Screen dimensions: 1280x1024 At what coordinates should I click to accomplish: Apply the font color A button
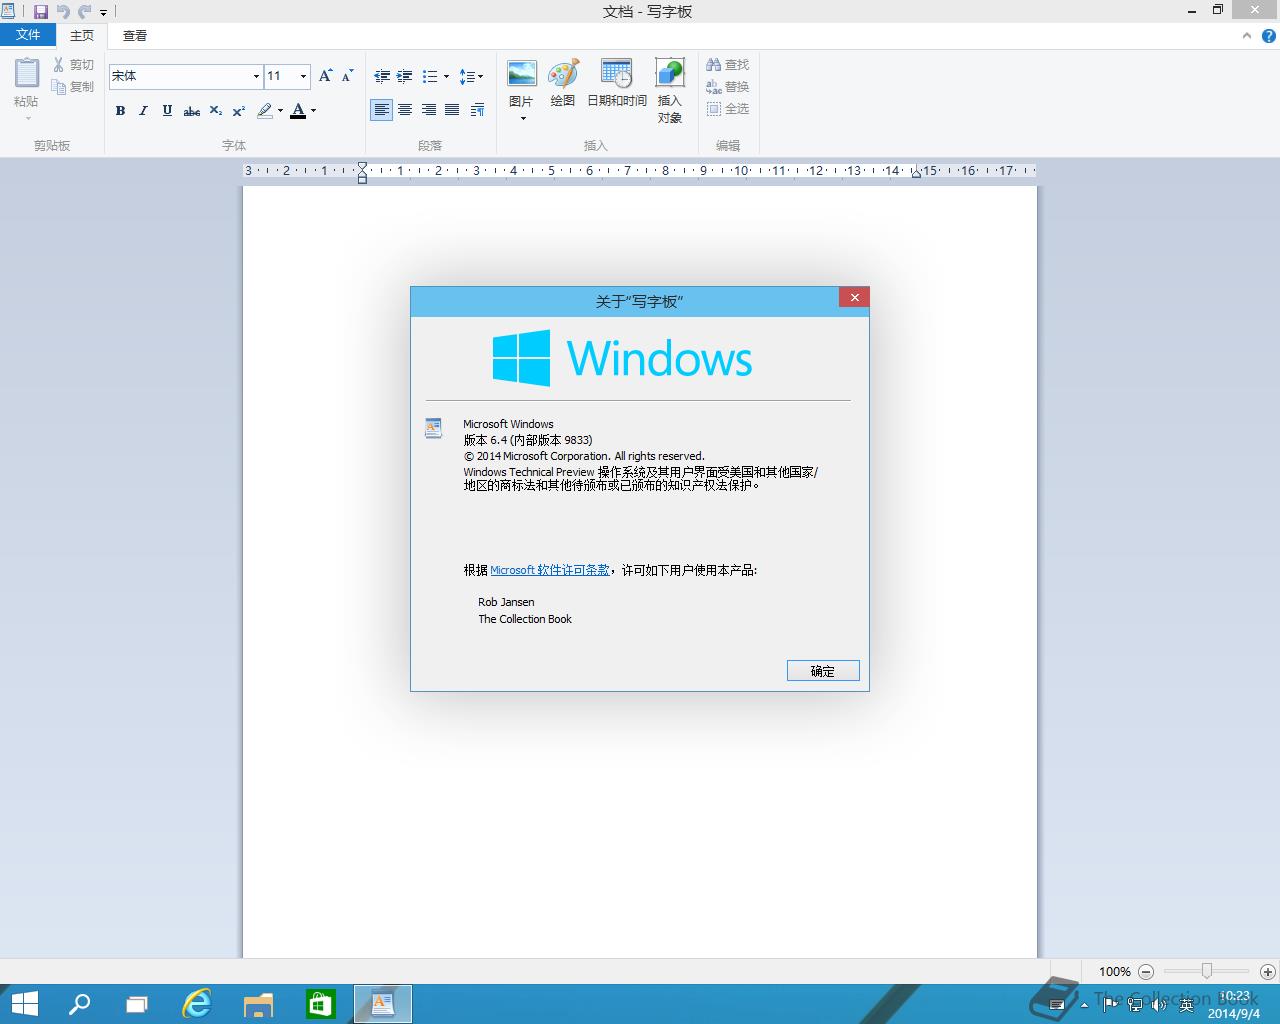298,111
